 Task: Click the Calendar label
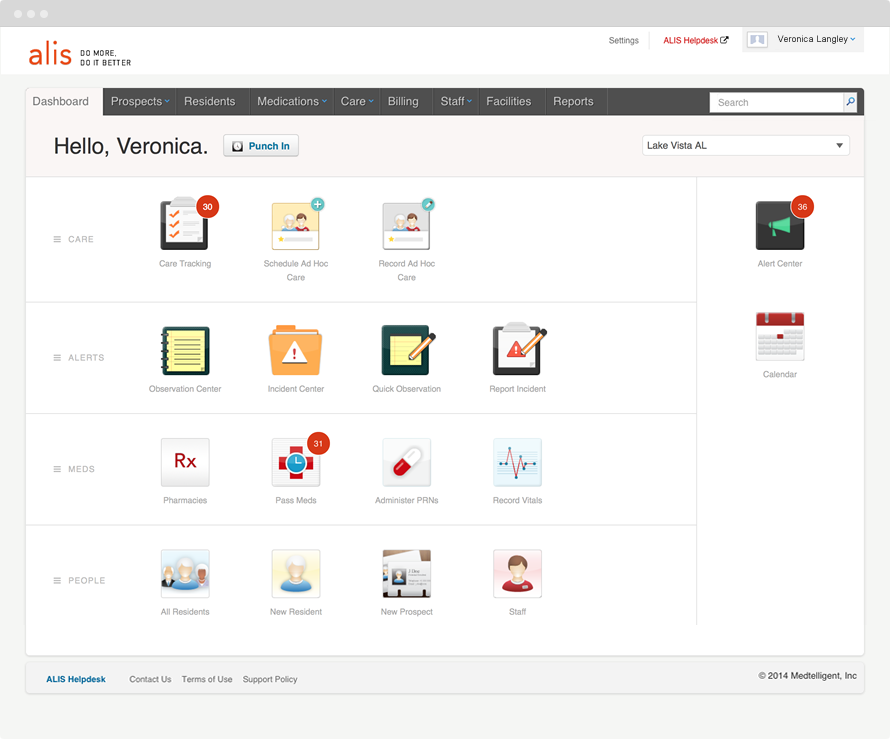tap(780, 374)
